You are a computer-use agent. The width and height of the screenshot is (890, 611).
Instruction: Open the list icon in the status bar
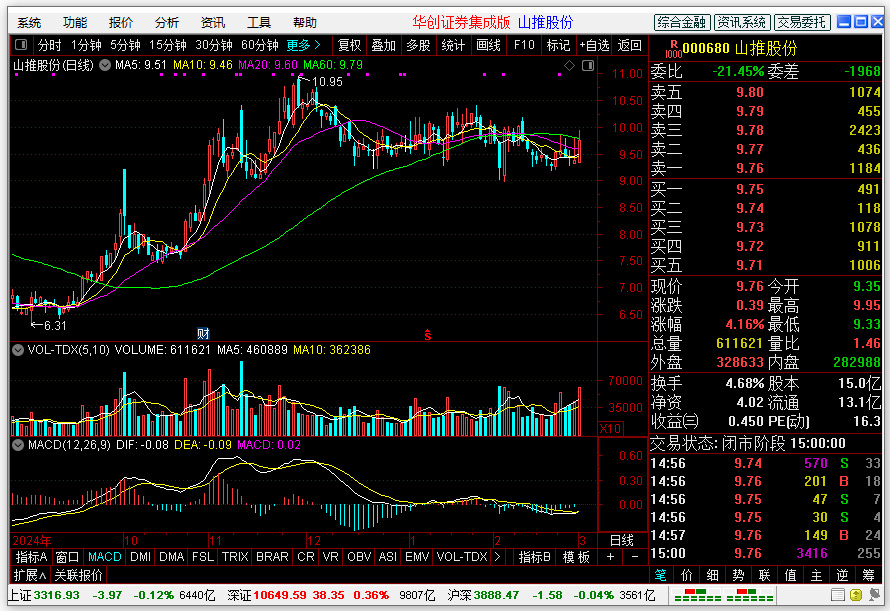click(x=838, y=595)
